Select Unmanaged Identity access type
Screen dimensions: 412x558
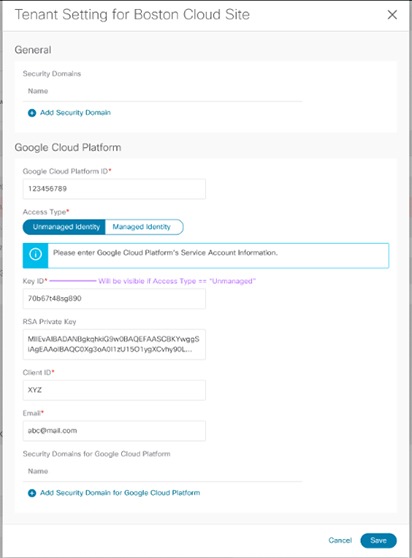click(64, 227)
